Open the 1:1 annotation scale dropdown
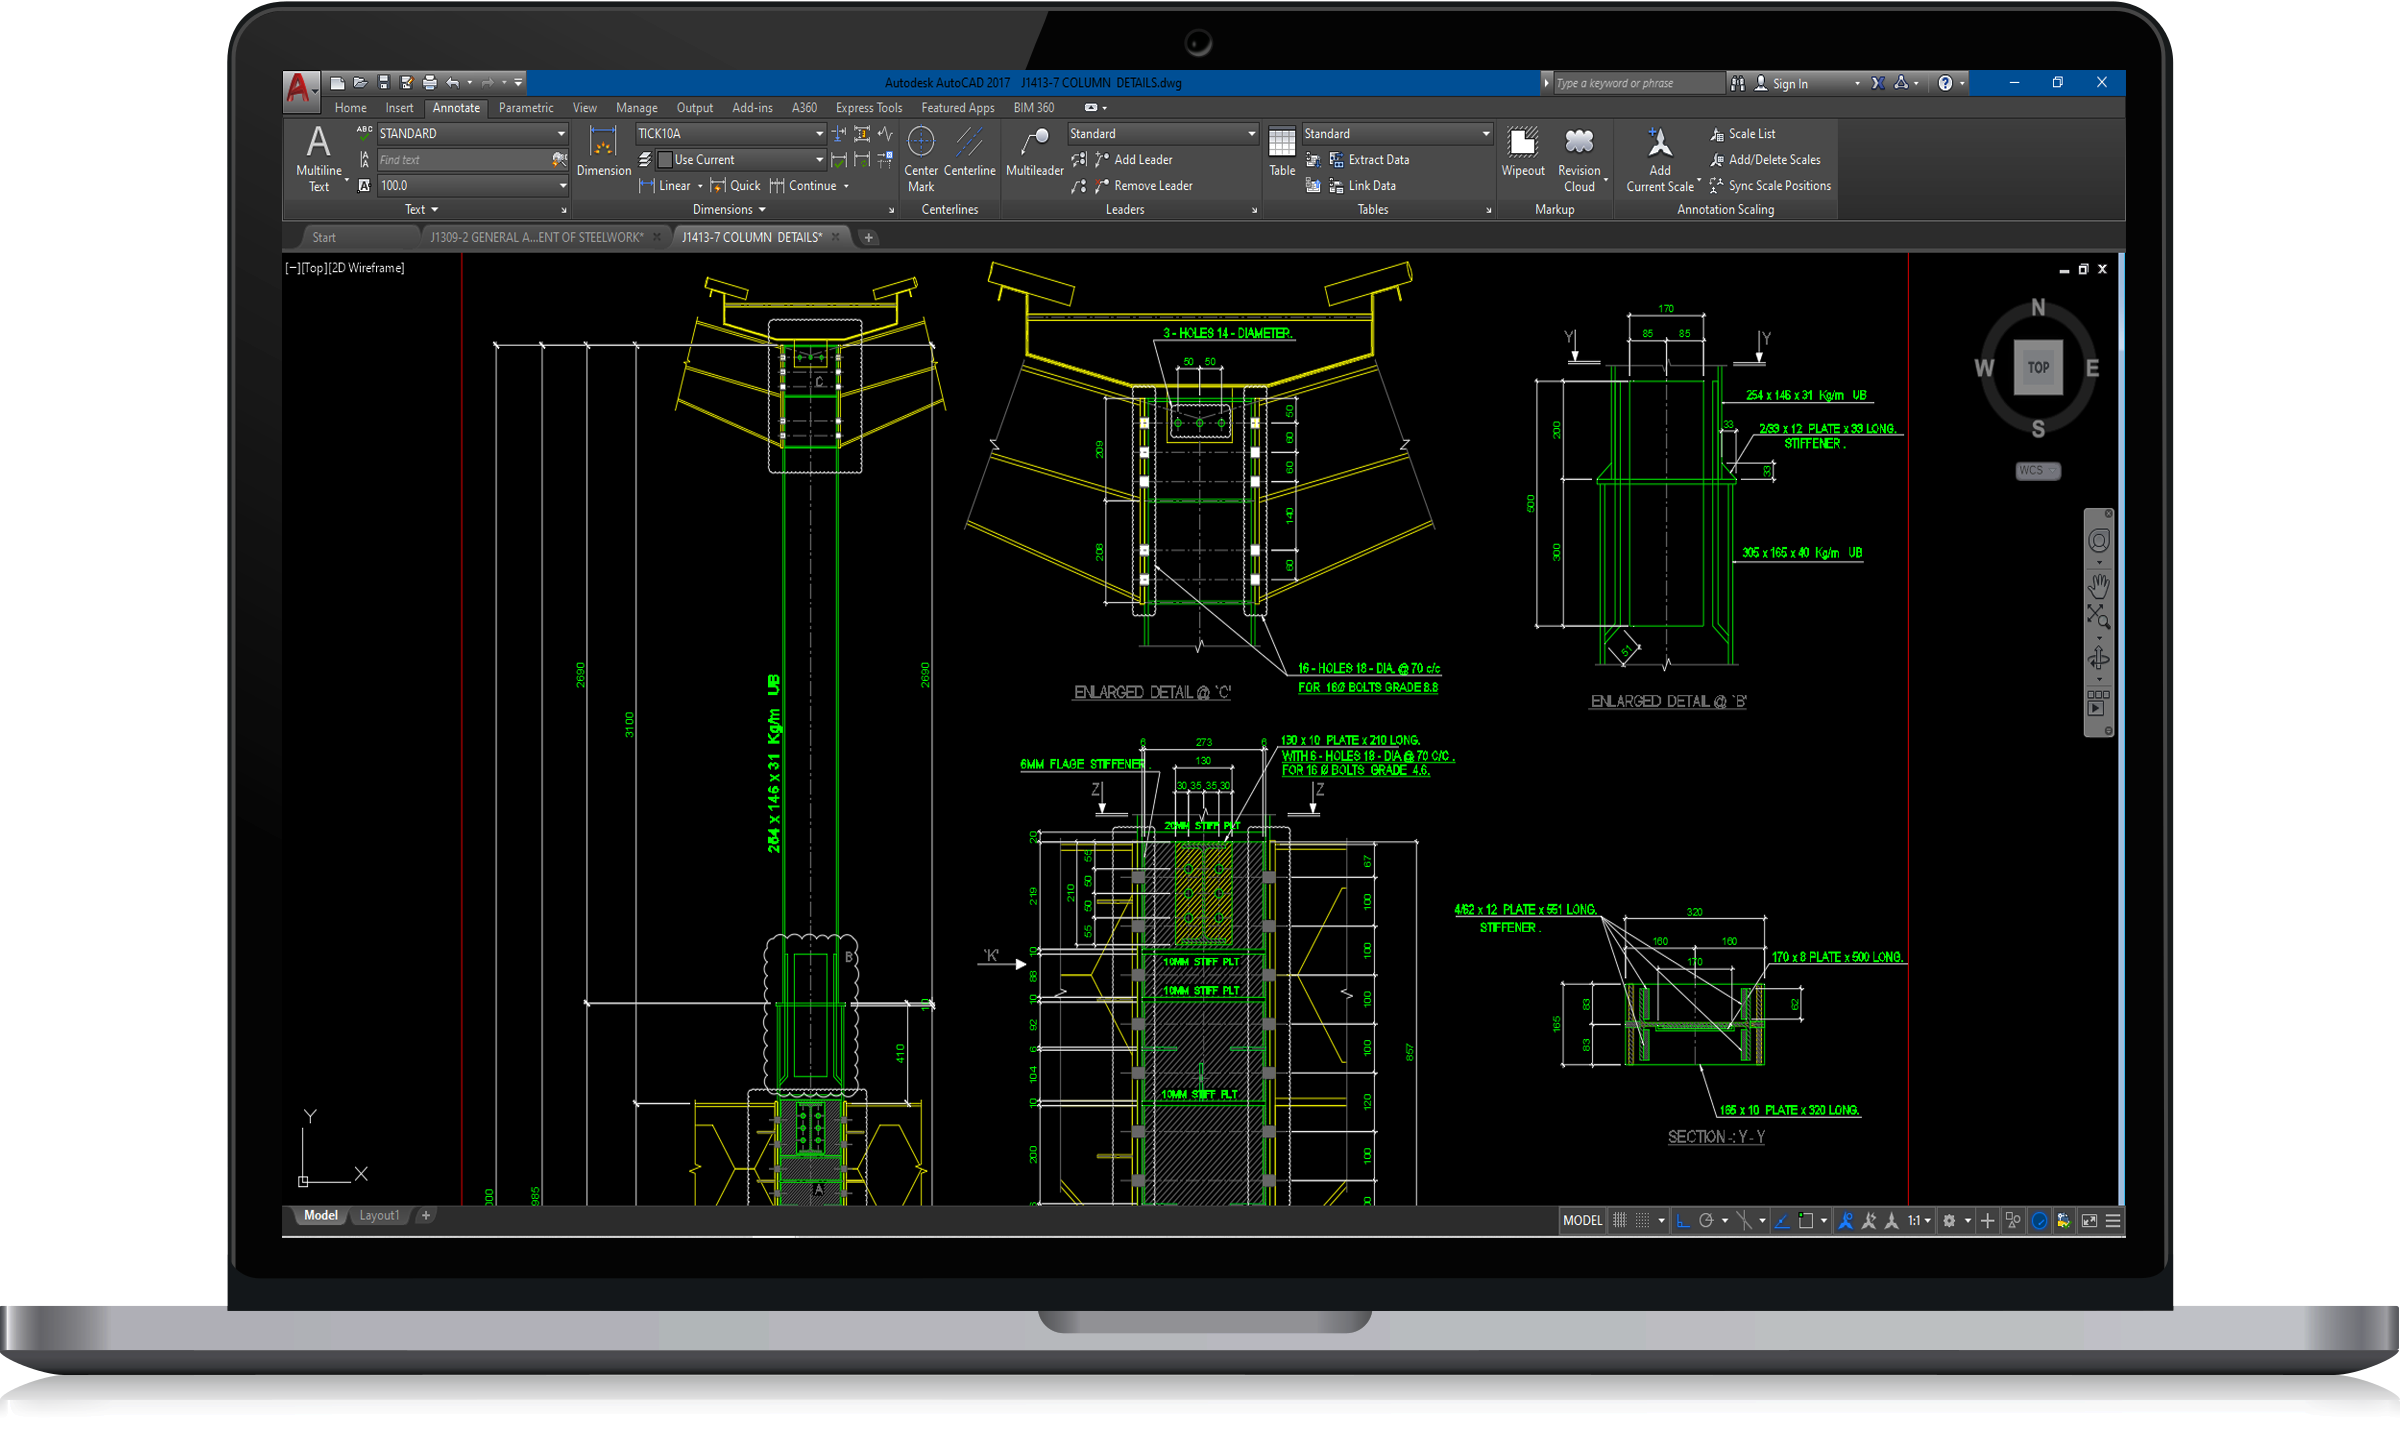 click(x=1919, y=1221)
